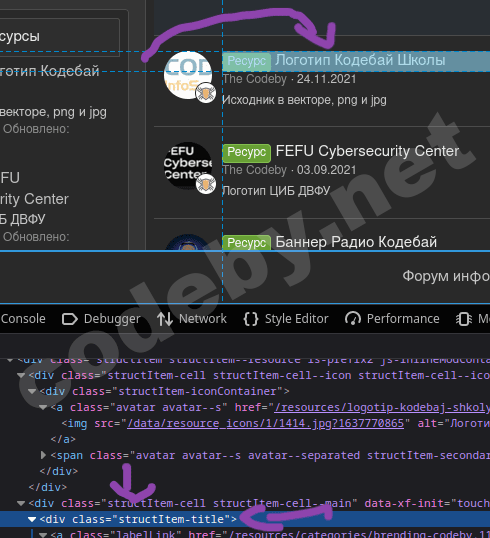Click the Исходник в векторе, png и jpg description

[304, 100]
